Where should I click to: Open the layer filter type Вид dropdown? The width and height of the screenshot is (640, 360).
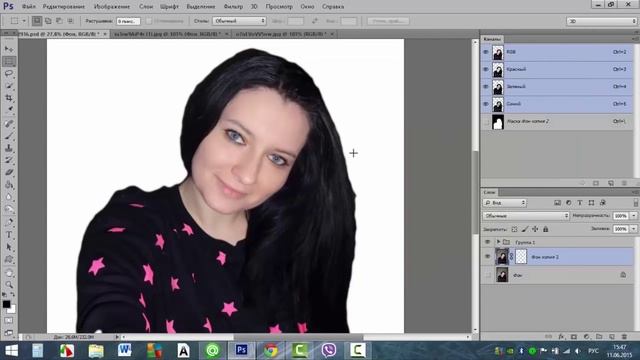pyautogui.click(x=504, y=202)
